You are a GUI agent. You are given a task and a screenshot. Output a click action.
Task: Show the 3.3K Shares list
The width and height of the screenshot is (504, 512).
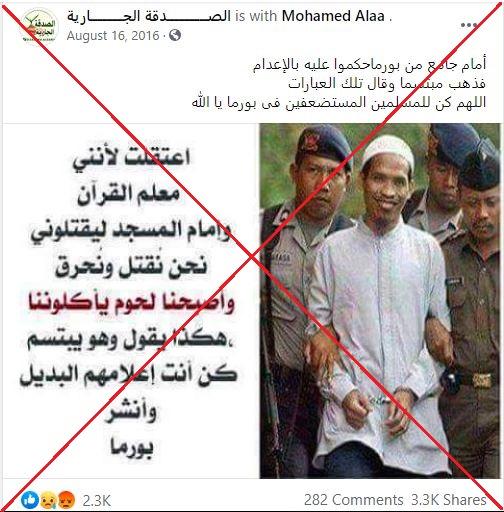tap(449, 500)
